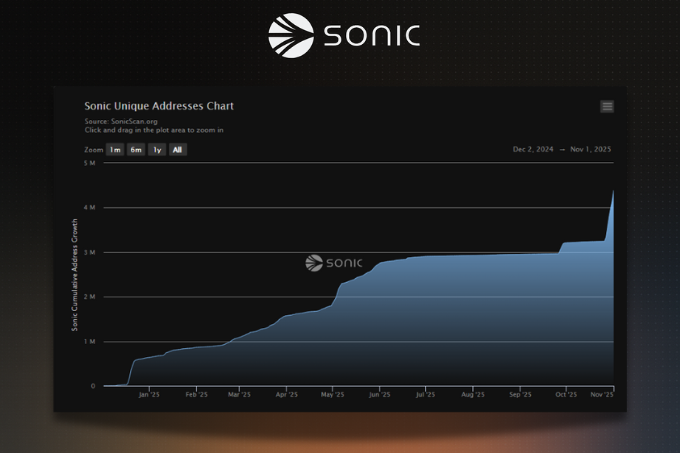This screenshot has width=680, height=453.
Task: Click the 4 M y-axis label
Action: pyautogui.click(x=89, y=208)
